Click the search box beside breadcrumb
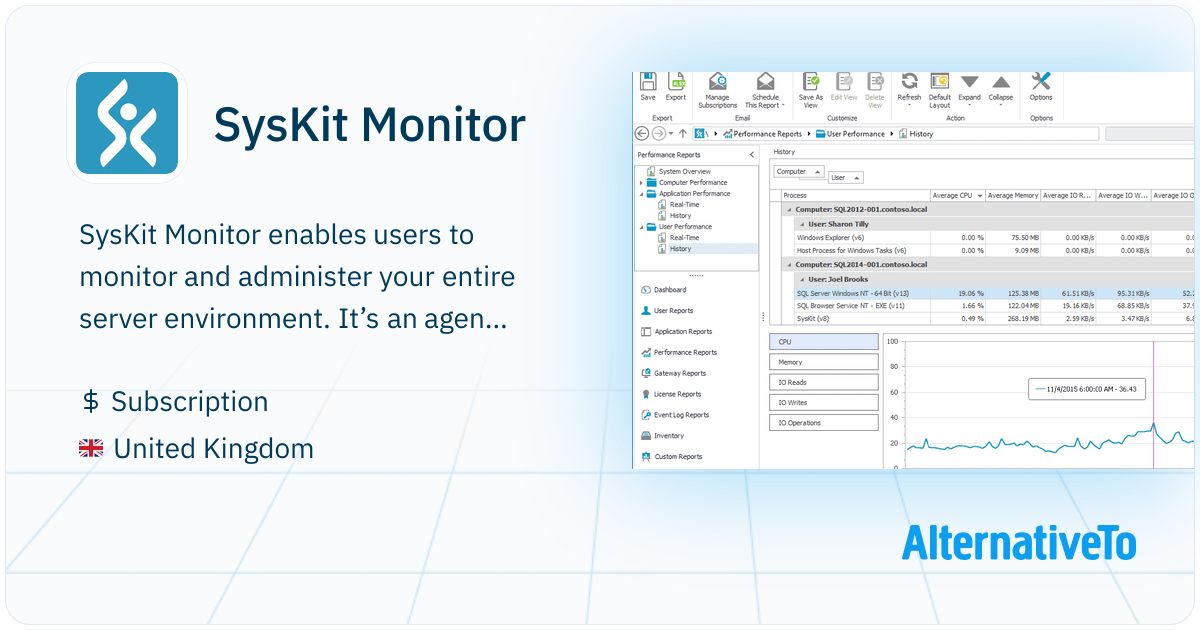This screenshot has height=630, width=1200. pyautogui.click(x=1150, y=133)
